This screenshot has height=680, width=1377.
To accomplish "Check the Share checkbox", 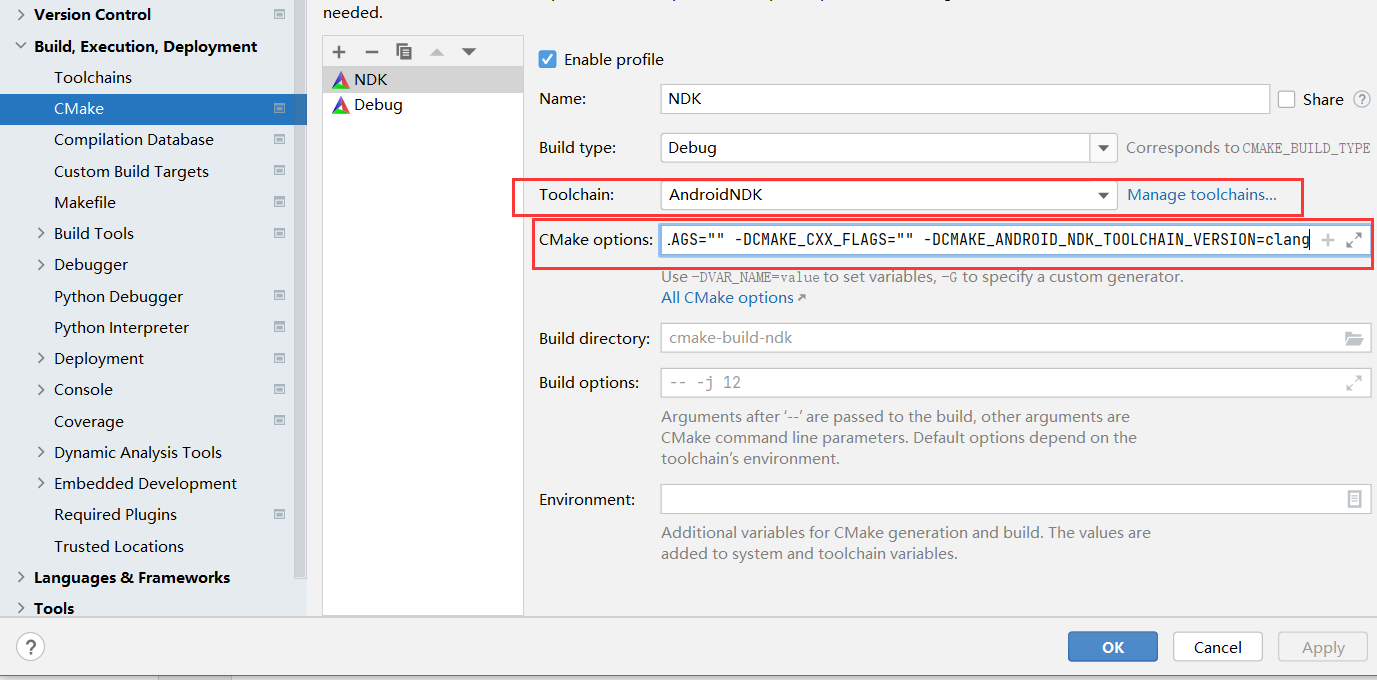I will (x=1286, y=99).
